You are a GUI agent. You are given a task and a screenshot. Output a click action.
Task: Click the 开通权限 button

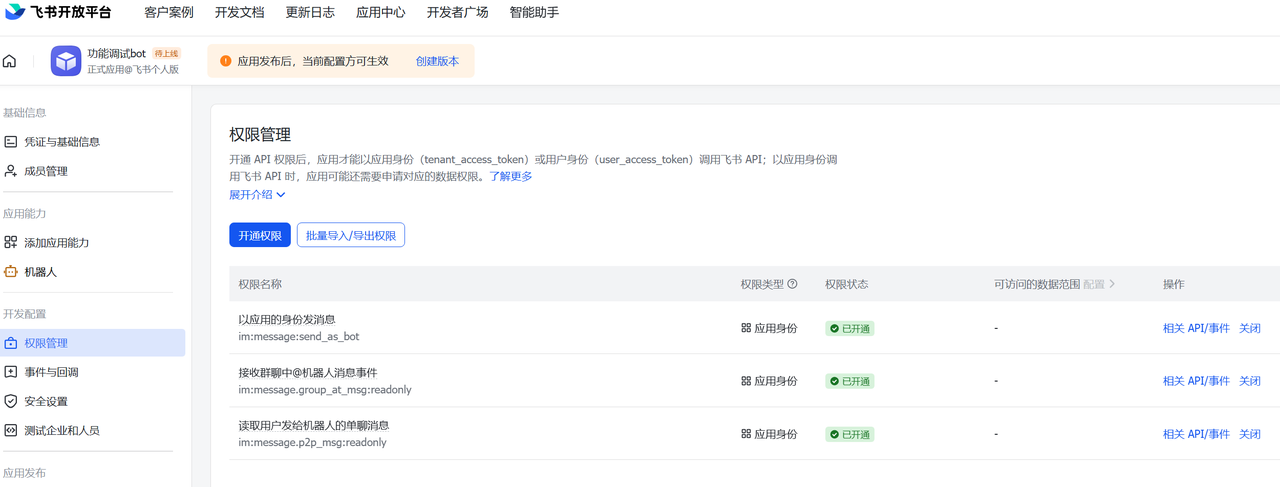pyautogui.click(x=260, y=235)
